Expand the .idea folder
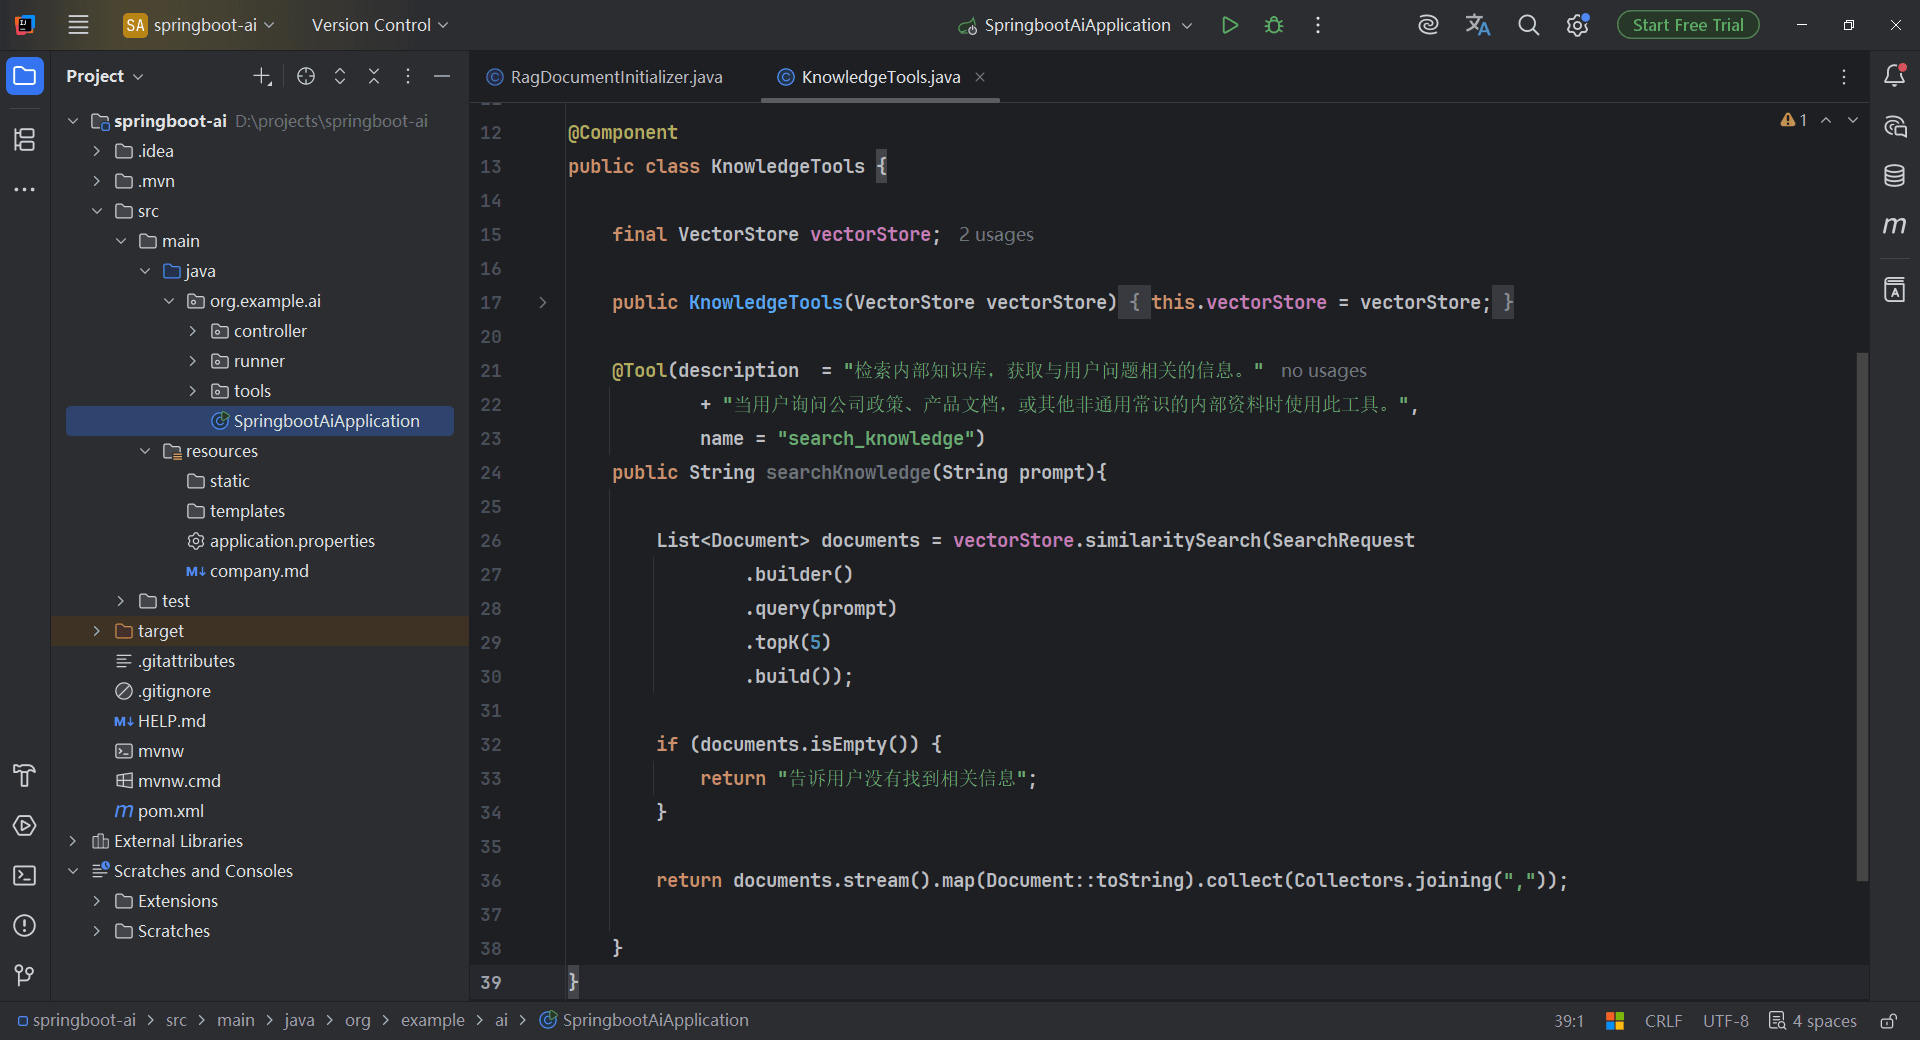The image size is (1920, 1040). coord(97,151)
